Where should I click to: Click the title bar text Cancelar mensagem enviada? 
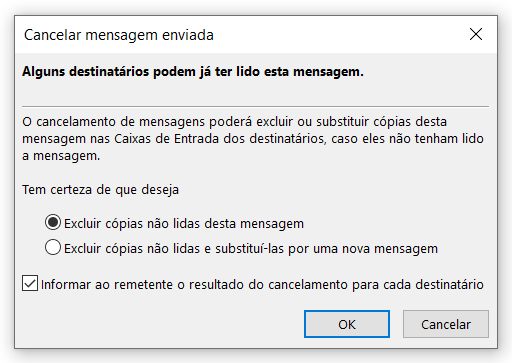119,35
